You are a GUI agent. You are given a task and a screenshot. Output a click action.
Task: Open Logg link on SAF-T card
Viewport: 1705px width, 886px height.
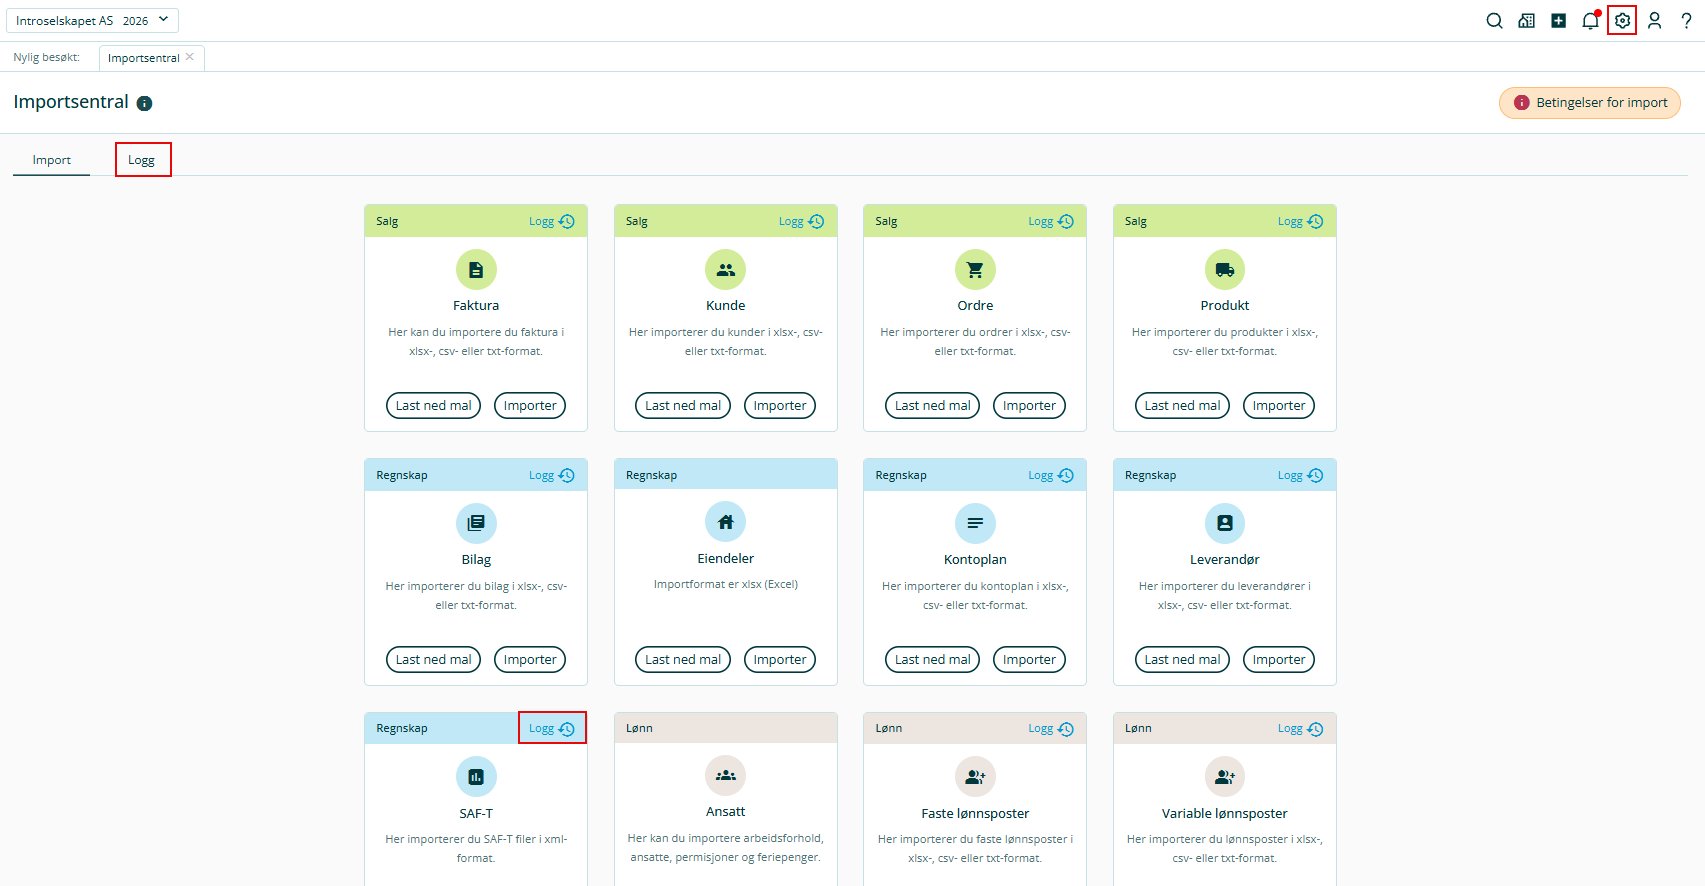(x=551, y=728)
